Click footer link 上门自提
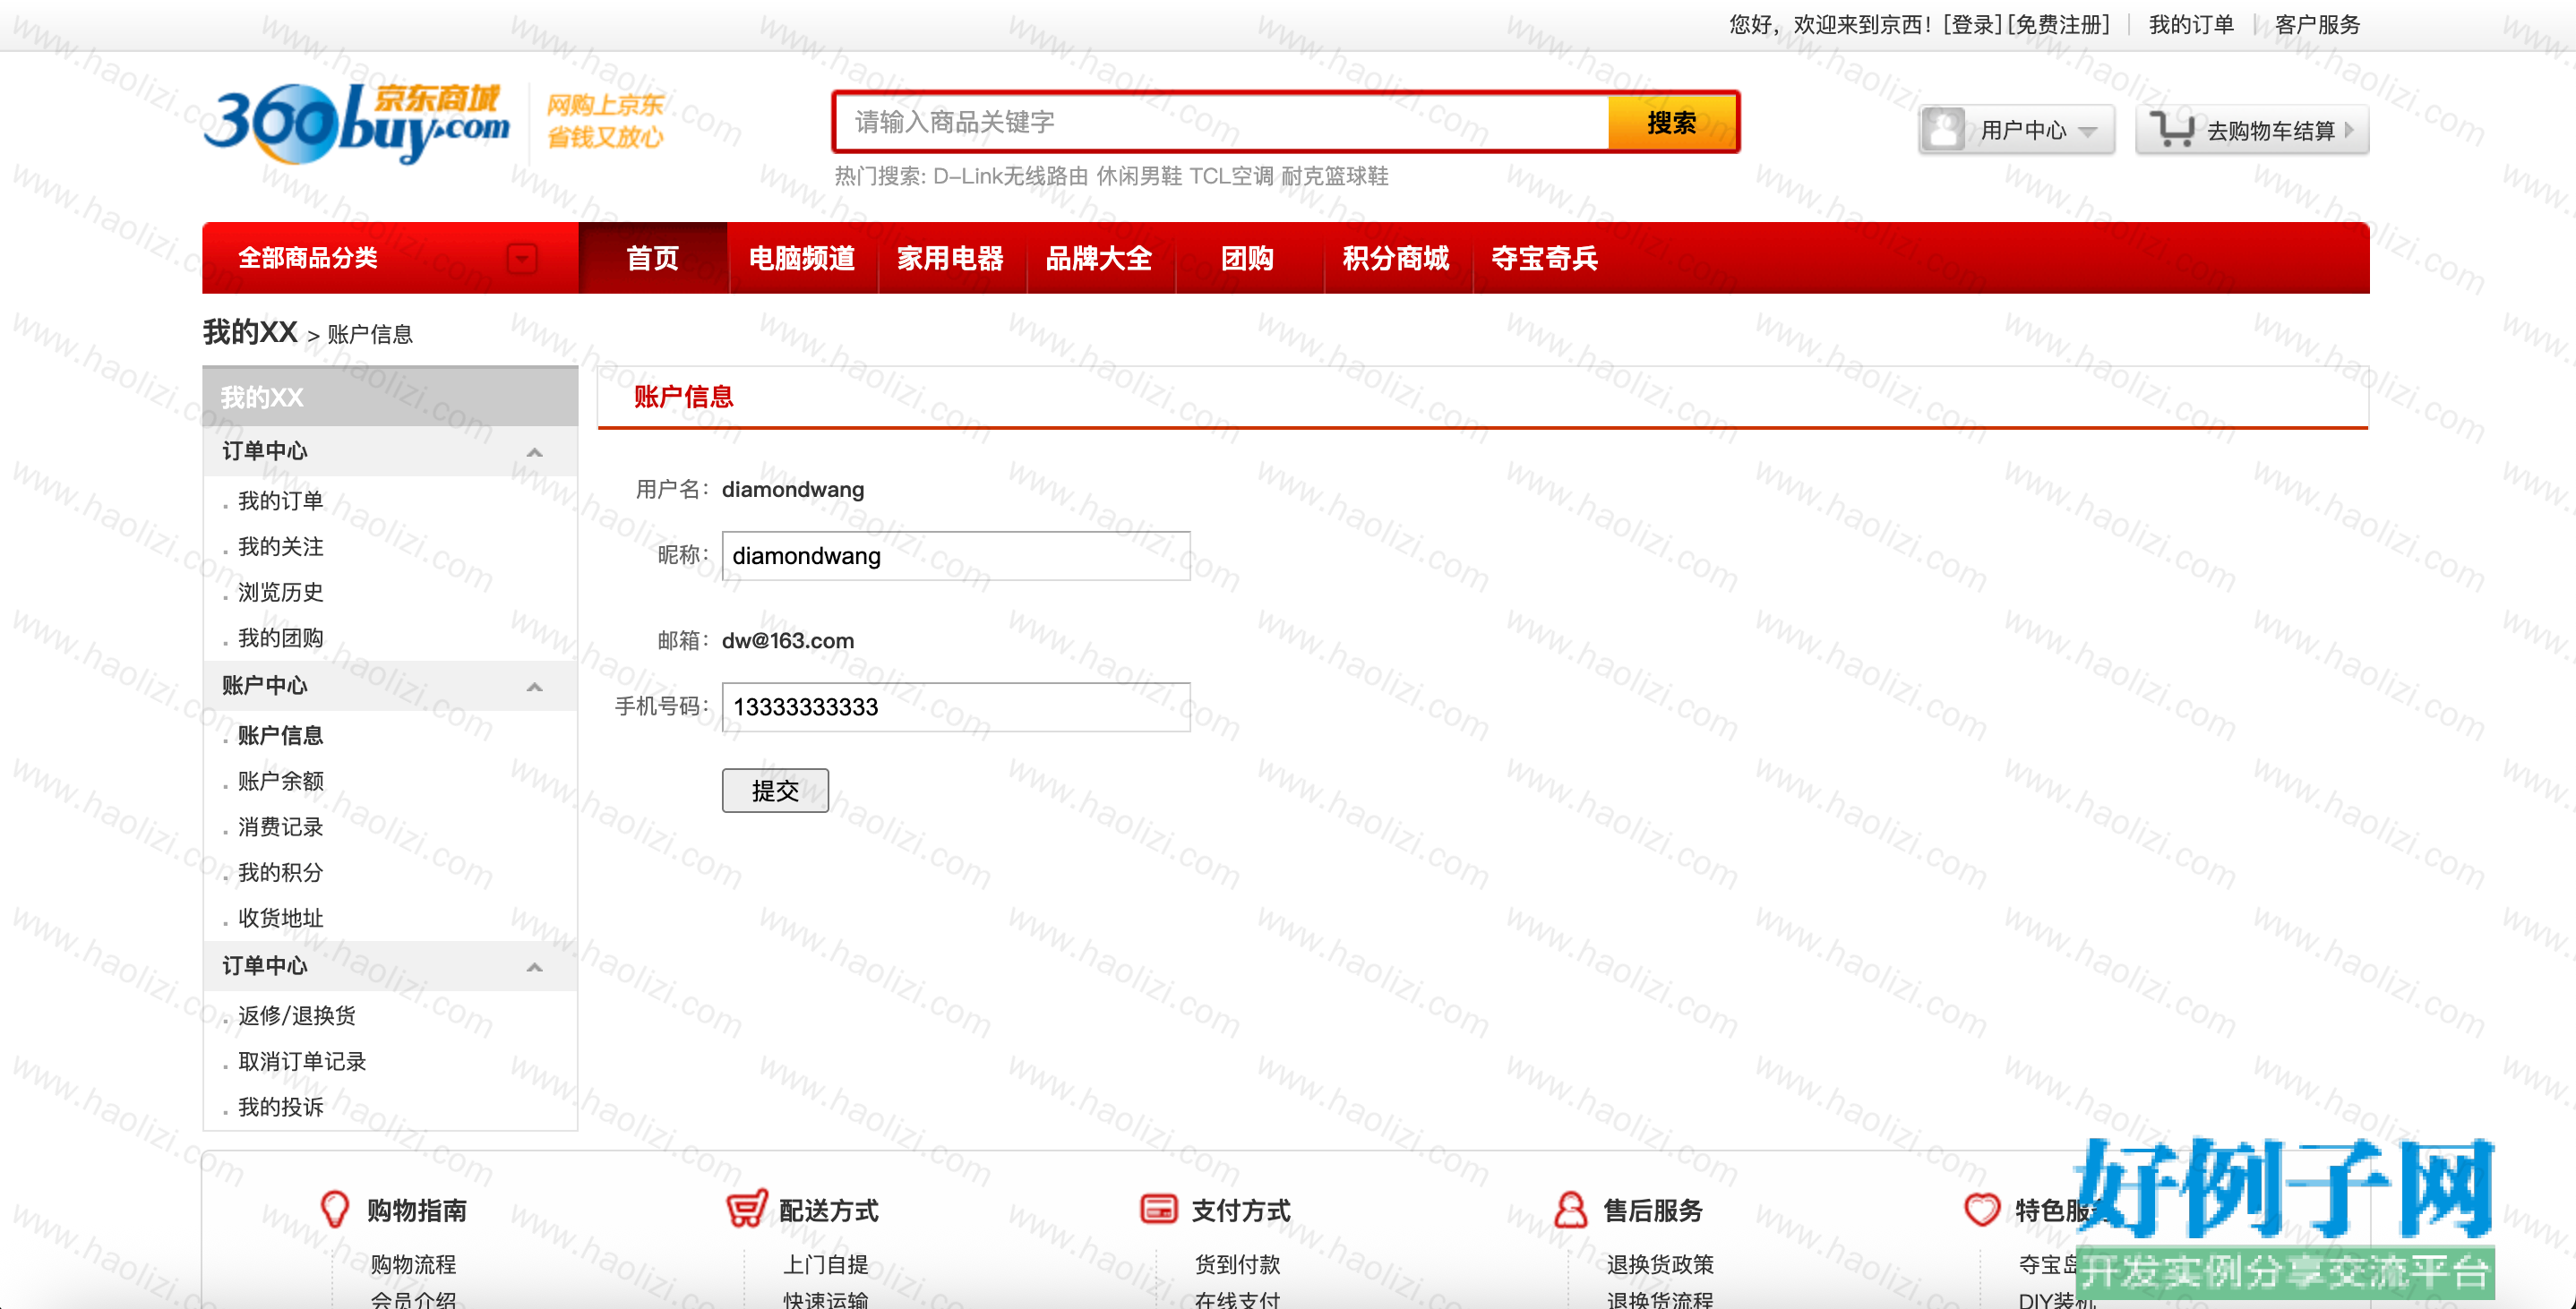The height and width of the screenshot is (1309, 2576). click(825, 1265)
